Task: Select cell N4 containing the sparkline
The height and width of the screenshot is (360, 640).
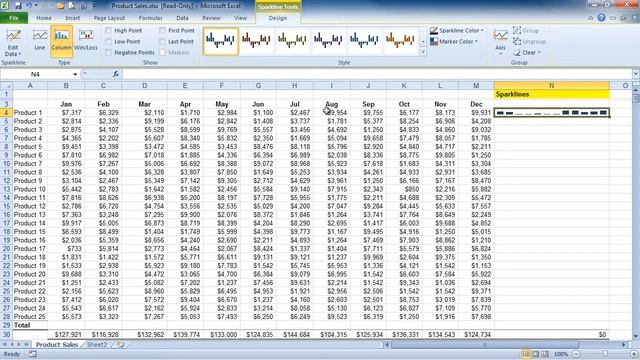Action: 551,113
